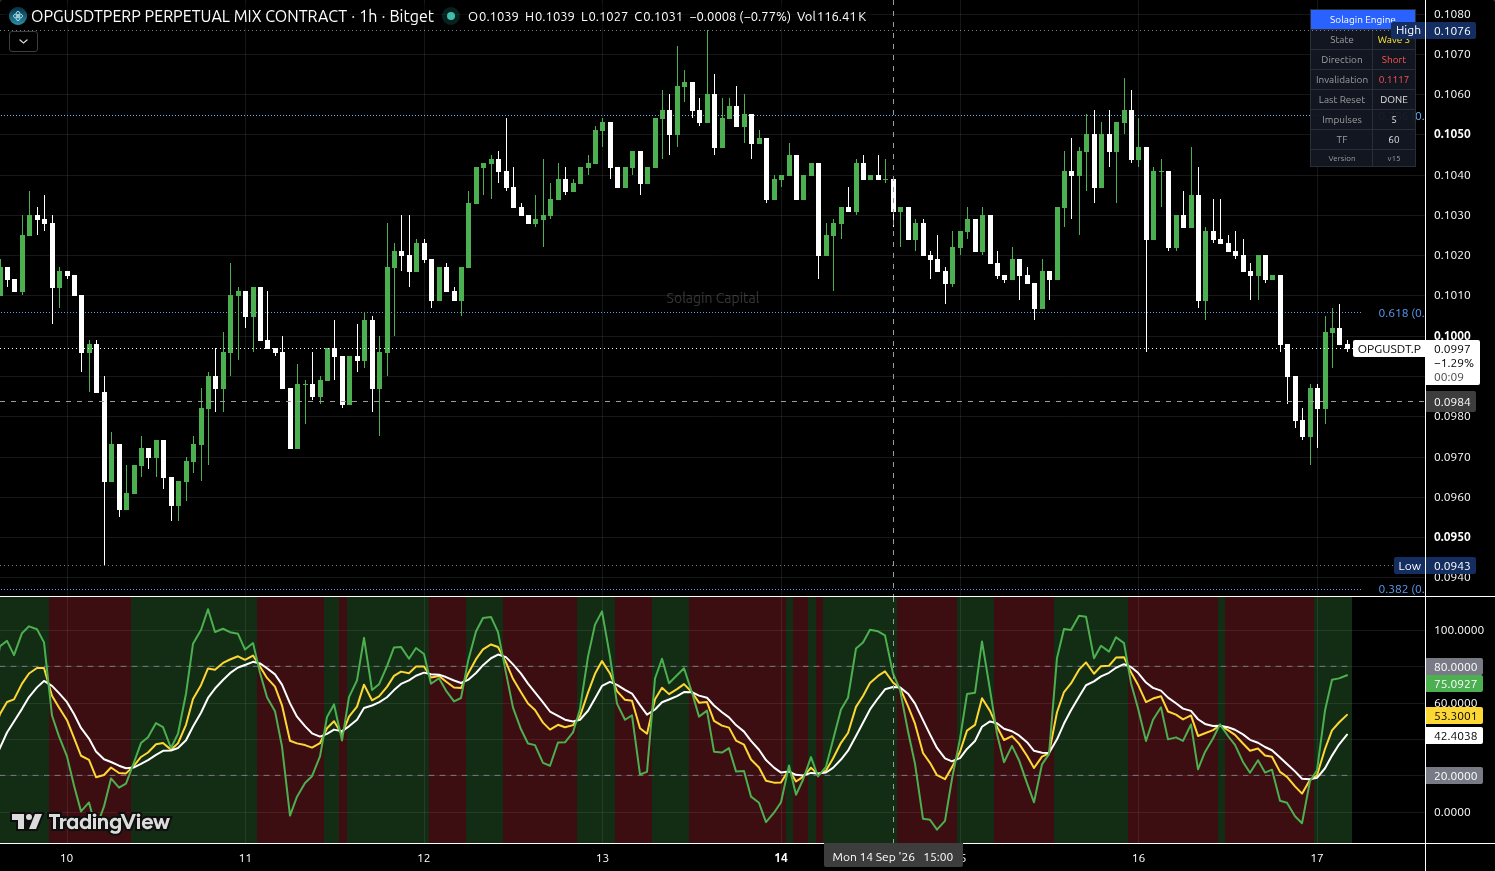
Task: Click the Impulses label cell
Action: point(1342,120)
